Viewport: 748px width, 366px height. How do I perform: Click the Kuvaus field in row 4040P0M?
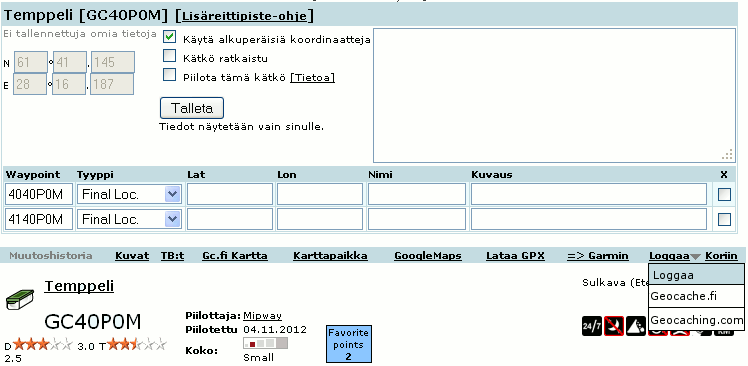(589, 194)
